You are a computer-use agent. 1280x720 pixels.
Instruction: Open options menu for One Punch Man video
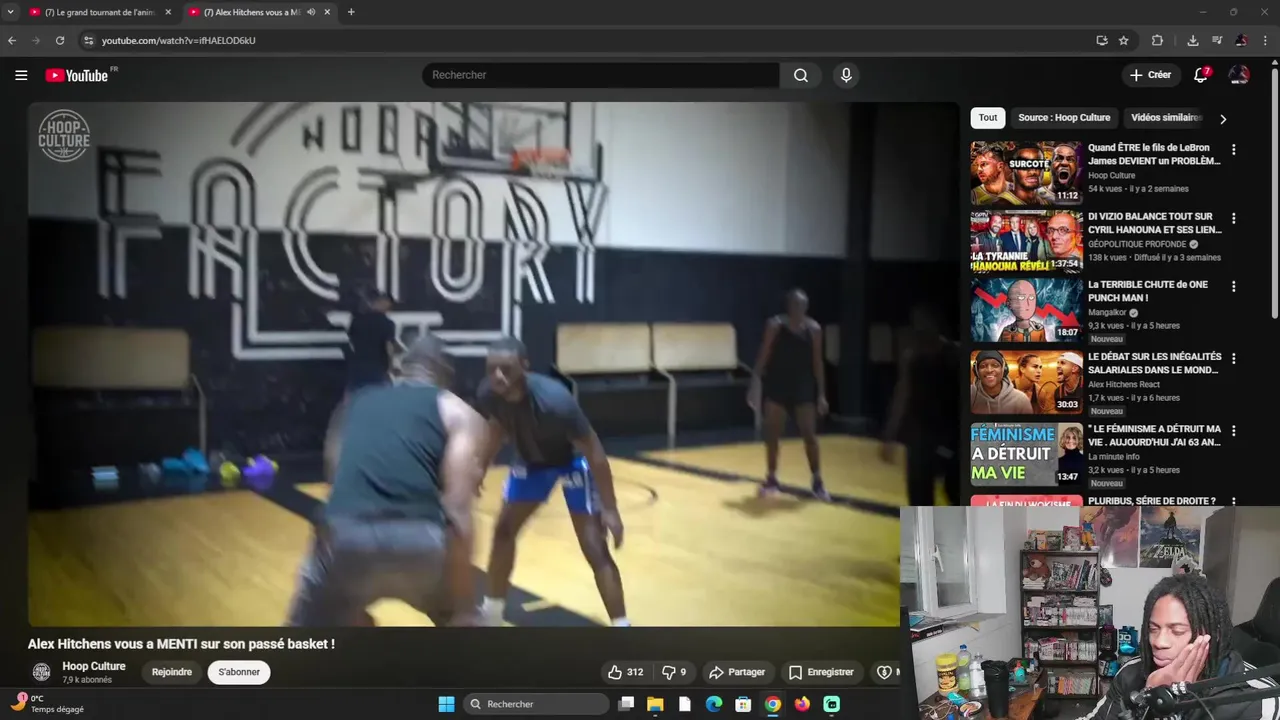[x=1233, y=286]
